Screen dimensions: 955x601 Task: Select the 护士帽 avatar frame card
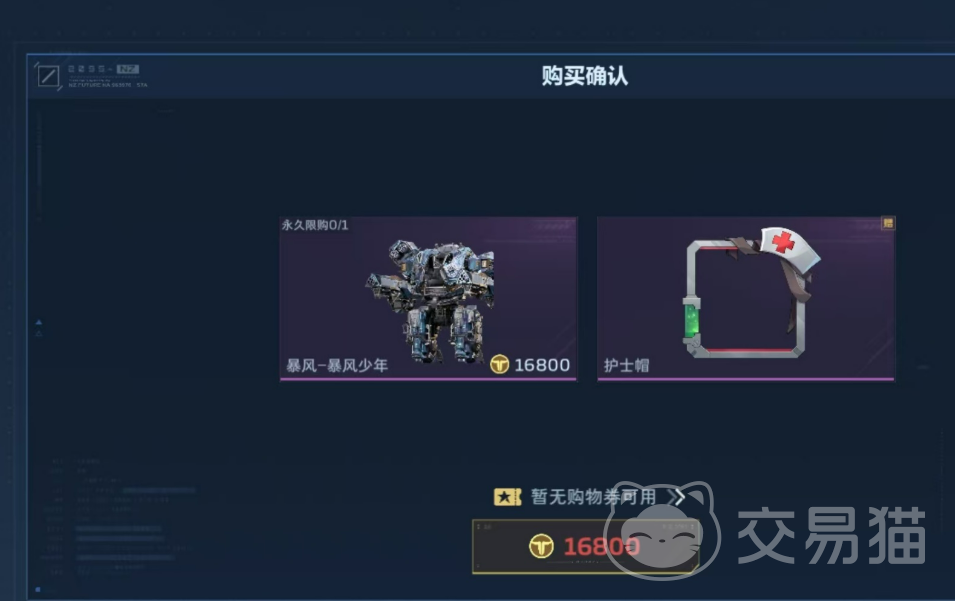click(746, 298)
